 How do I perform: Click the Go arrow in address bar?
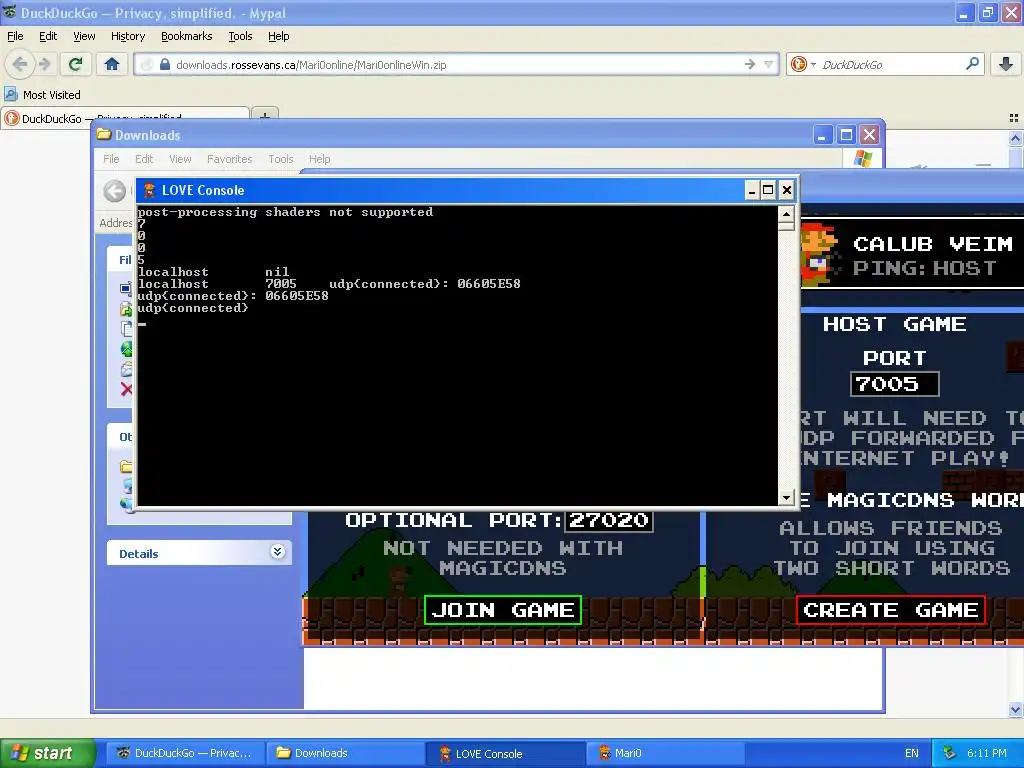click(750, 64)
